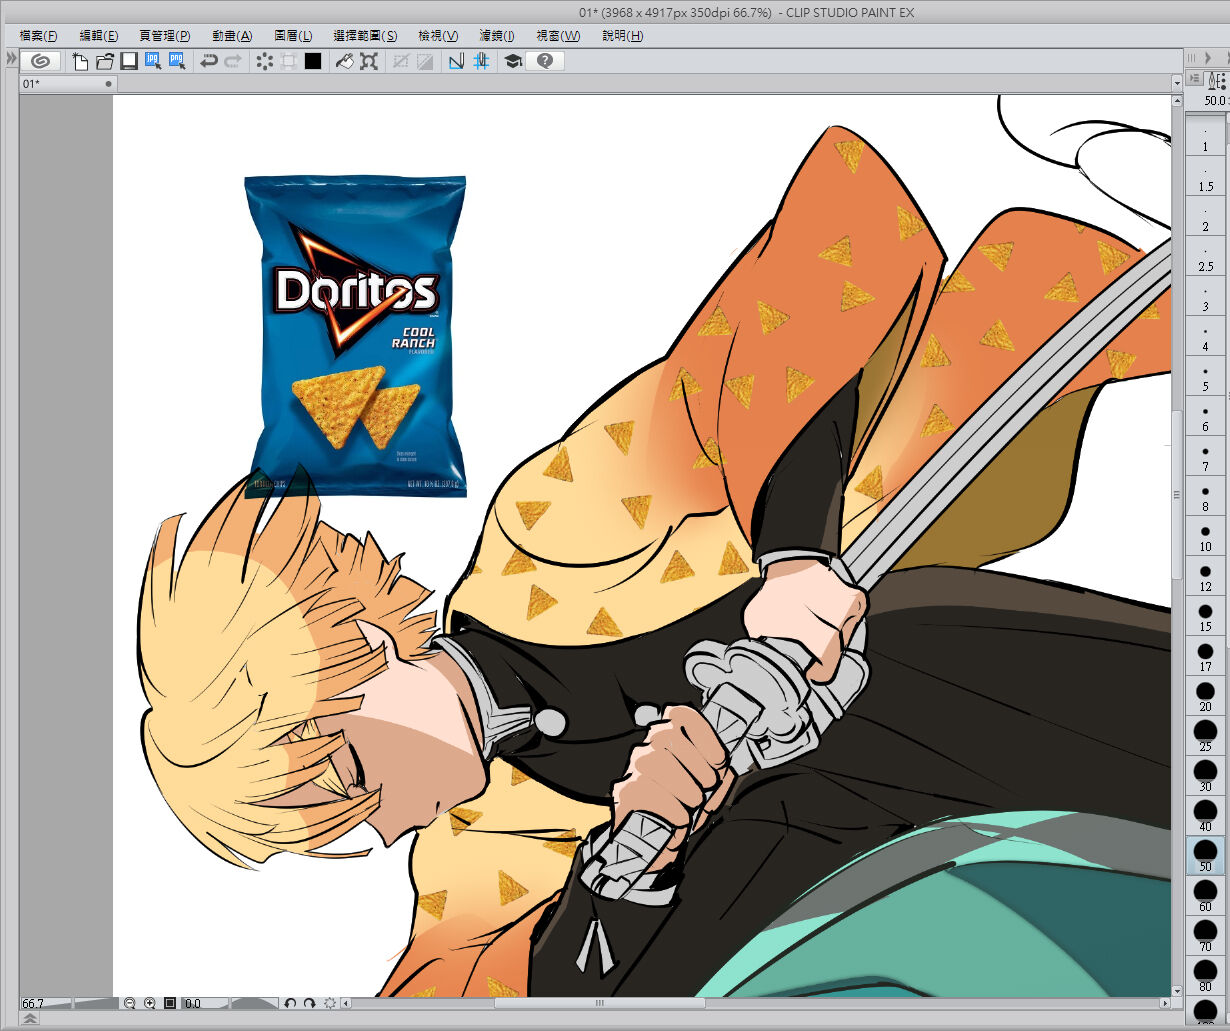Click the horizontal scrollbar right arrow
This screenshot has height=1031, width=1230.
1165,1003
